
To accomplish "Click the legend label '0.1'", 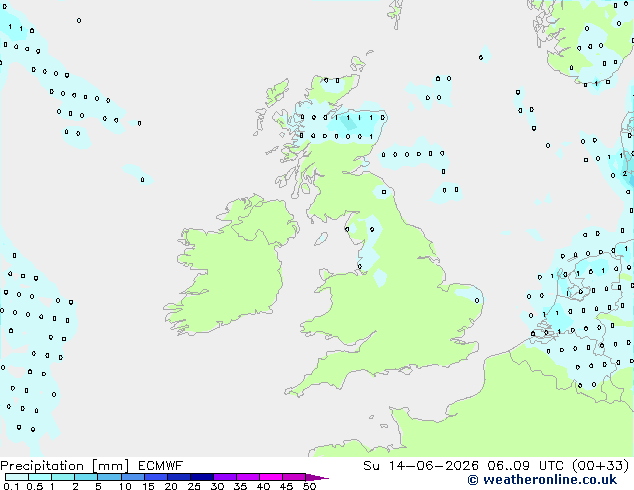I will click(x=11, y=486).
